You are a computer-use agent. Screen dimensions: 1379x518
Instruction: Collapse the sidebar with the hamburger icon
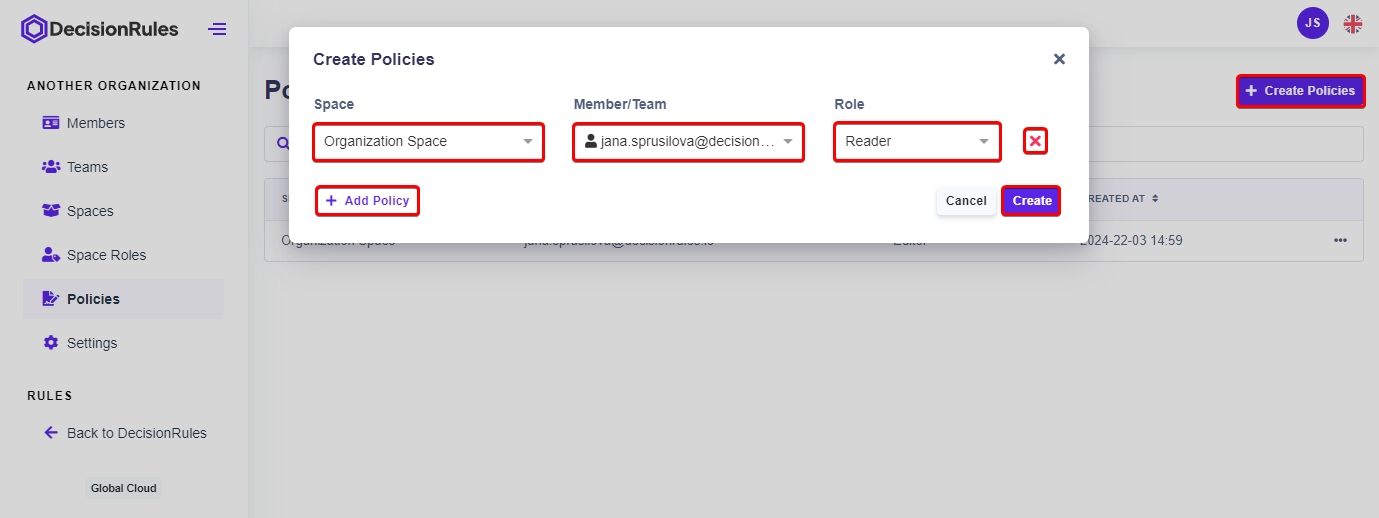(x=217, y=29)
